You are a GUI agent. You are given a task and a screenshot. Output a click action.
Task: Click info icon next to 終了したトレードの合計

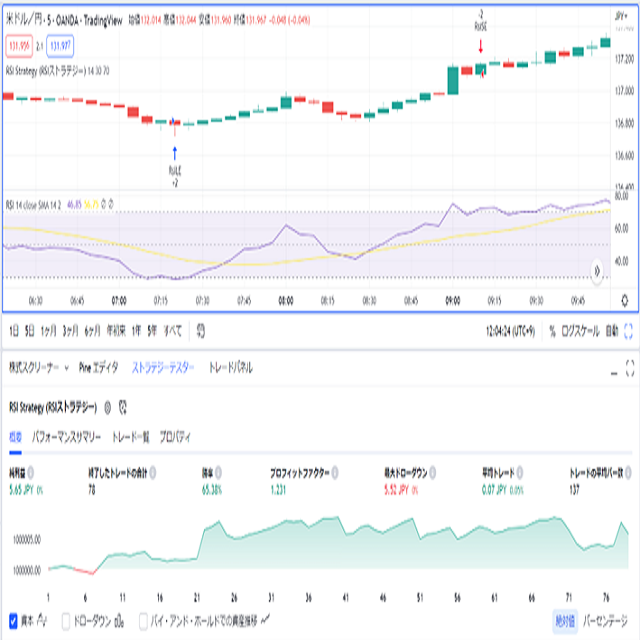[153, 473]
